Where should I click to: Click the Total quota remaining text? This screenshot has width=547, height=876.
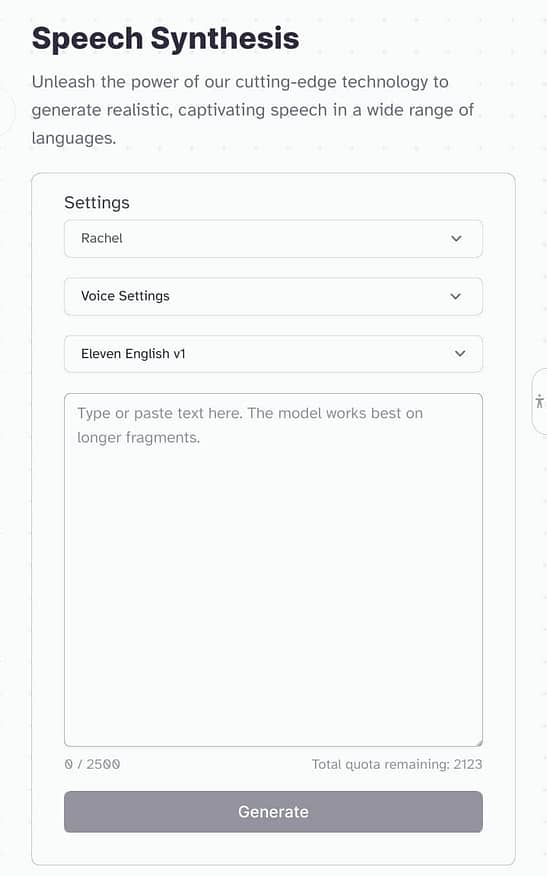pyautogui.click(x=397, y=764)
